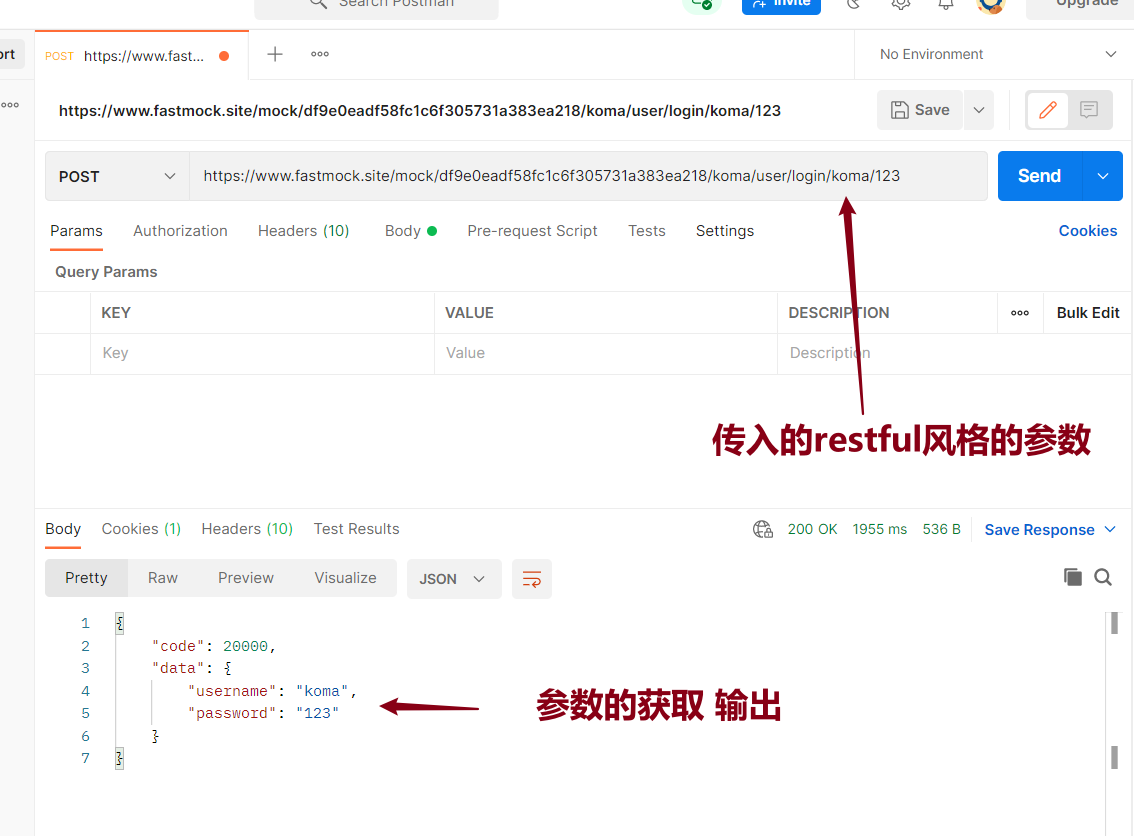Select the Preview view button

(x=246, y=578)
